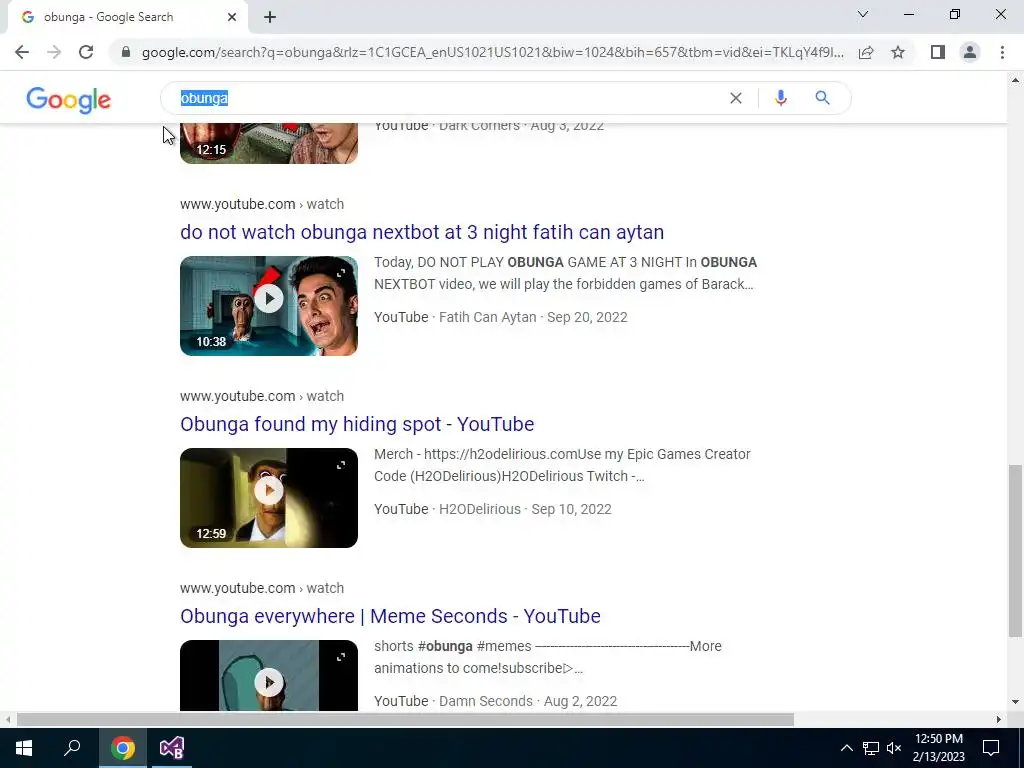Click the horizontal scrollbar thumb
This screenshot has height=768, width=1024.
[x=405, y=719]
